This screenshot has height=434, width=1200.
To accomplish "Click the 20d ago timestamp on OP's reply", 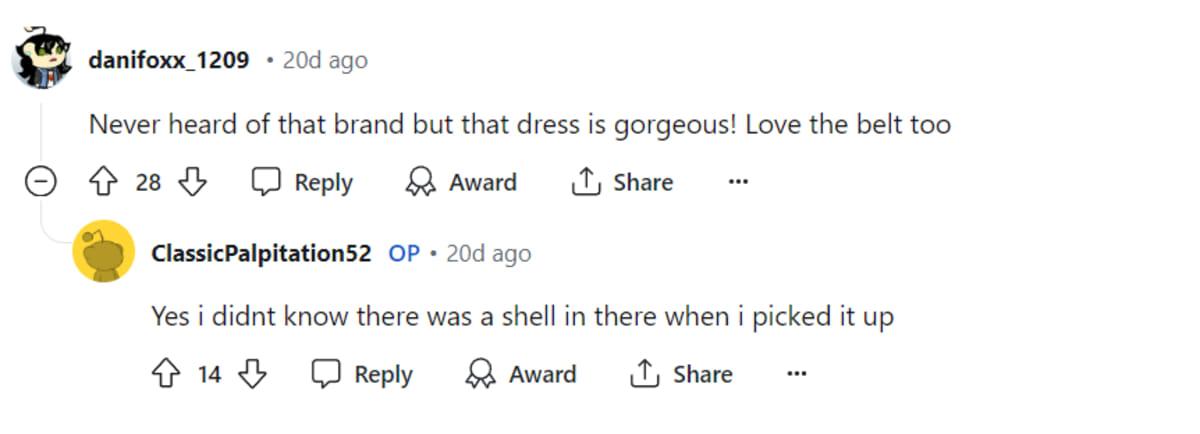I will point(488,253).
